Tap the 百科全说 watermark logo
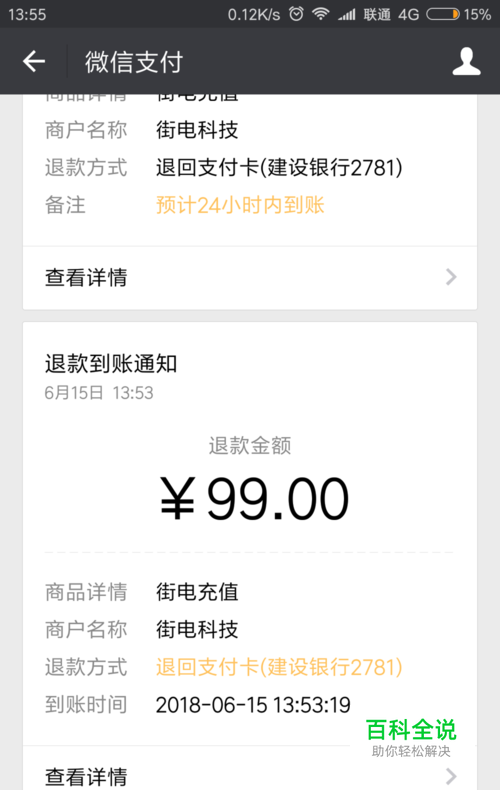Viewport: 500px width, 790px height. (411, 737)
